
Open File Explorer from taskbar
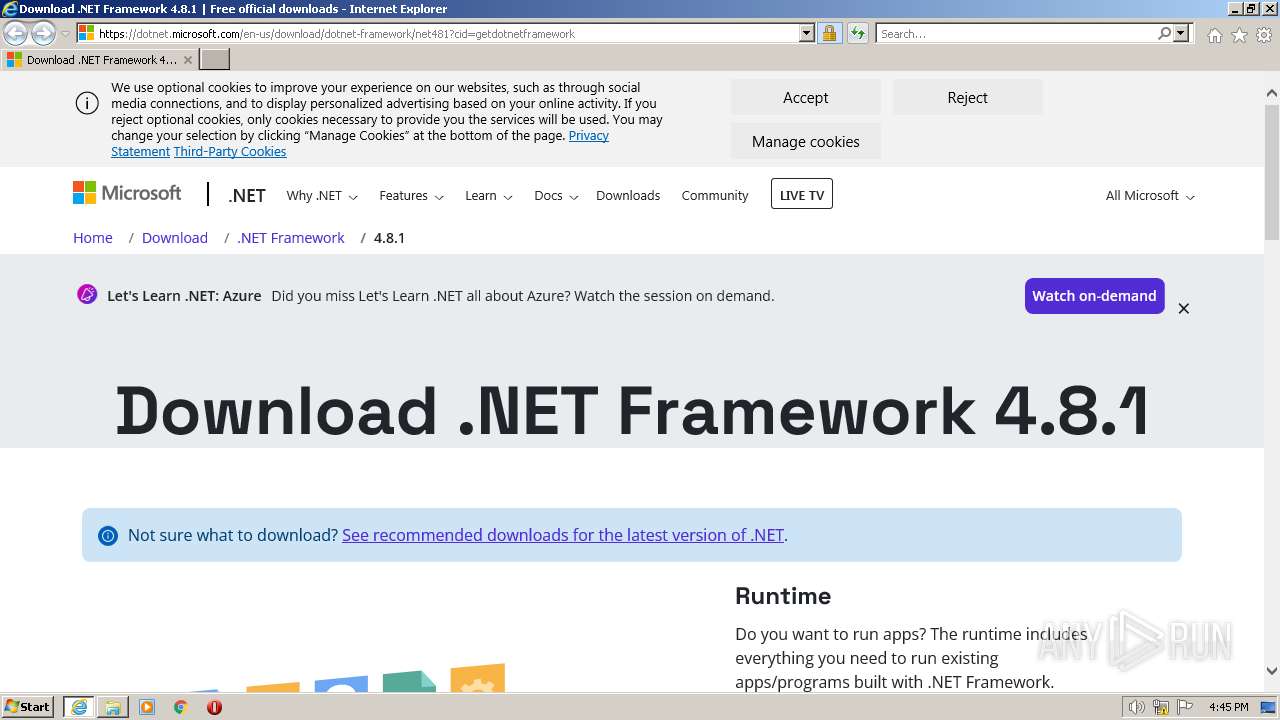pyautogui.click(x=113, y=707)
